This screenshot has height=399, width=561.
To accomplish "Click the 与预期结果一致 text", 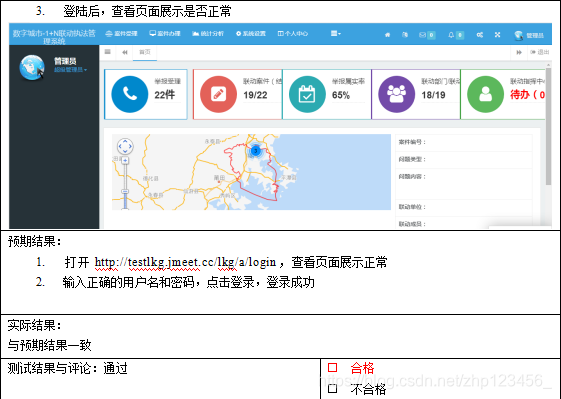I will point(49,345).
